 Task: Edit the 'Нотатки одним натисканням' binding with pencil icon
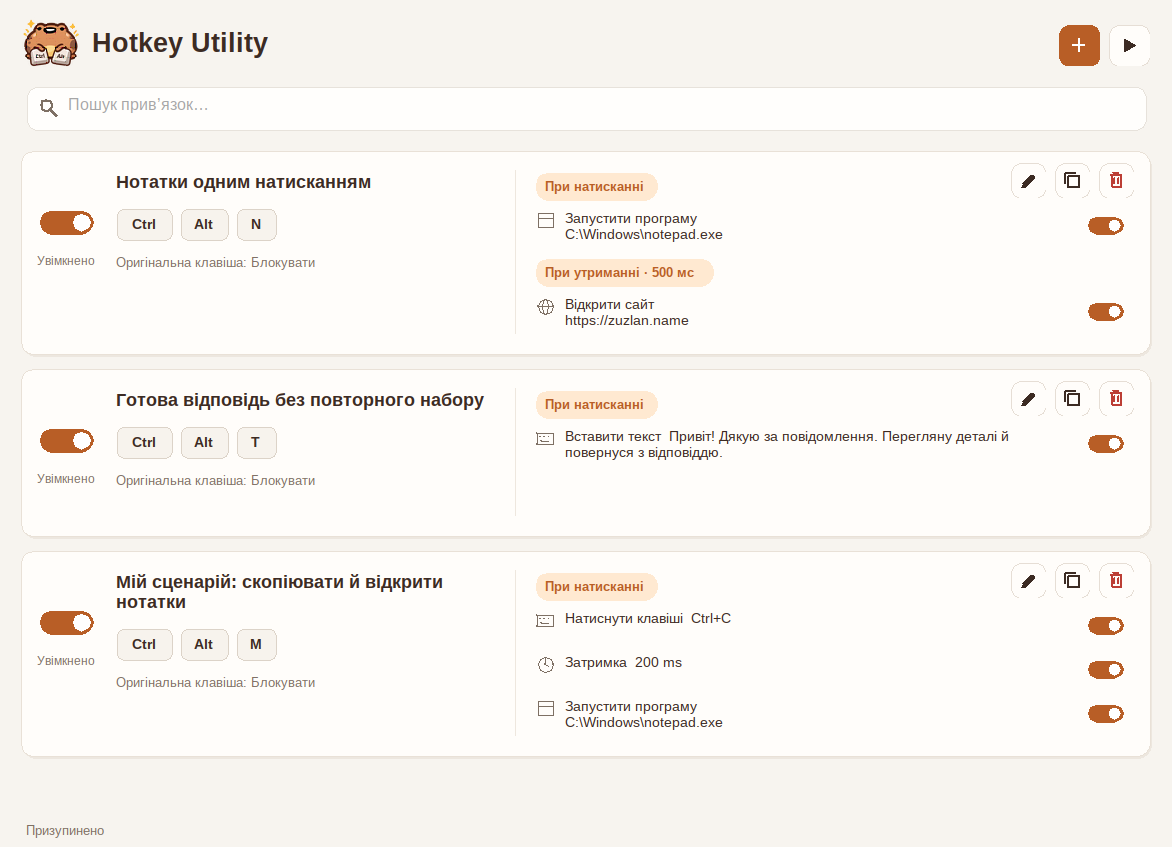point(1028,181)
